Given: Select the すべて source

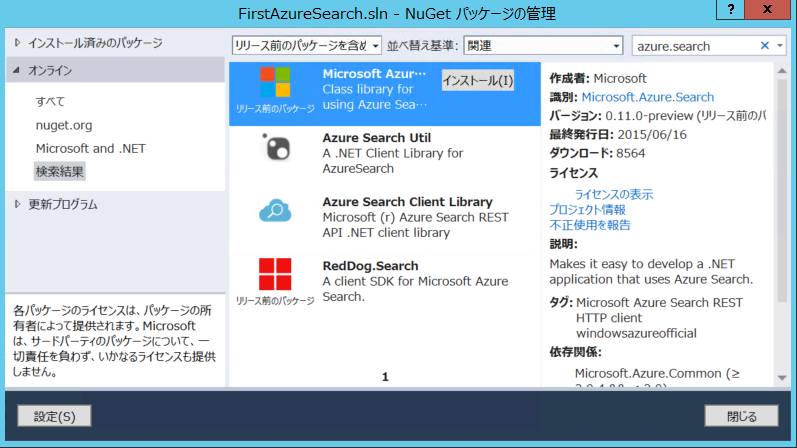Looking at the screenshot, I should (x=50, y=102).
